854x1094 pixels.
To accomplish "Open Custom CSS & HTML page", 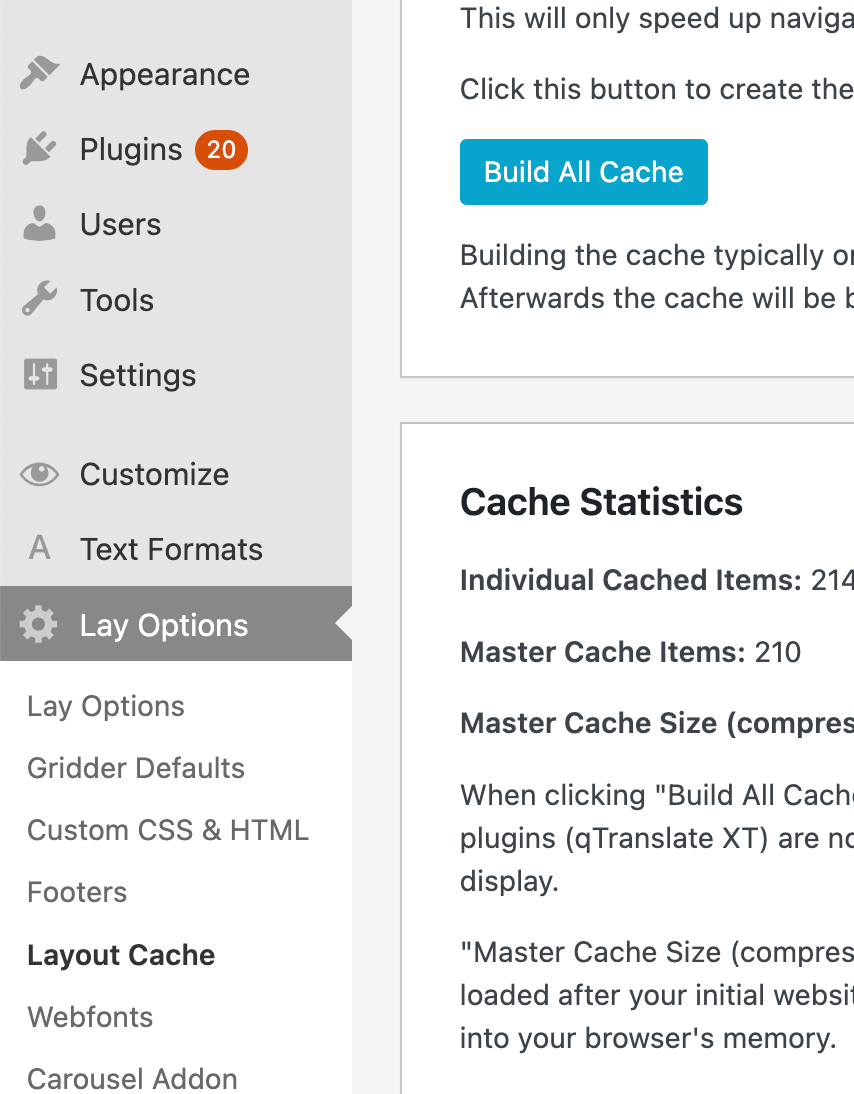I will (168, 830).
